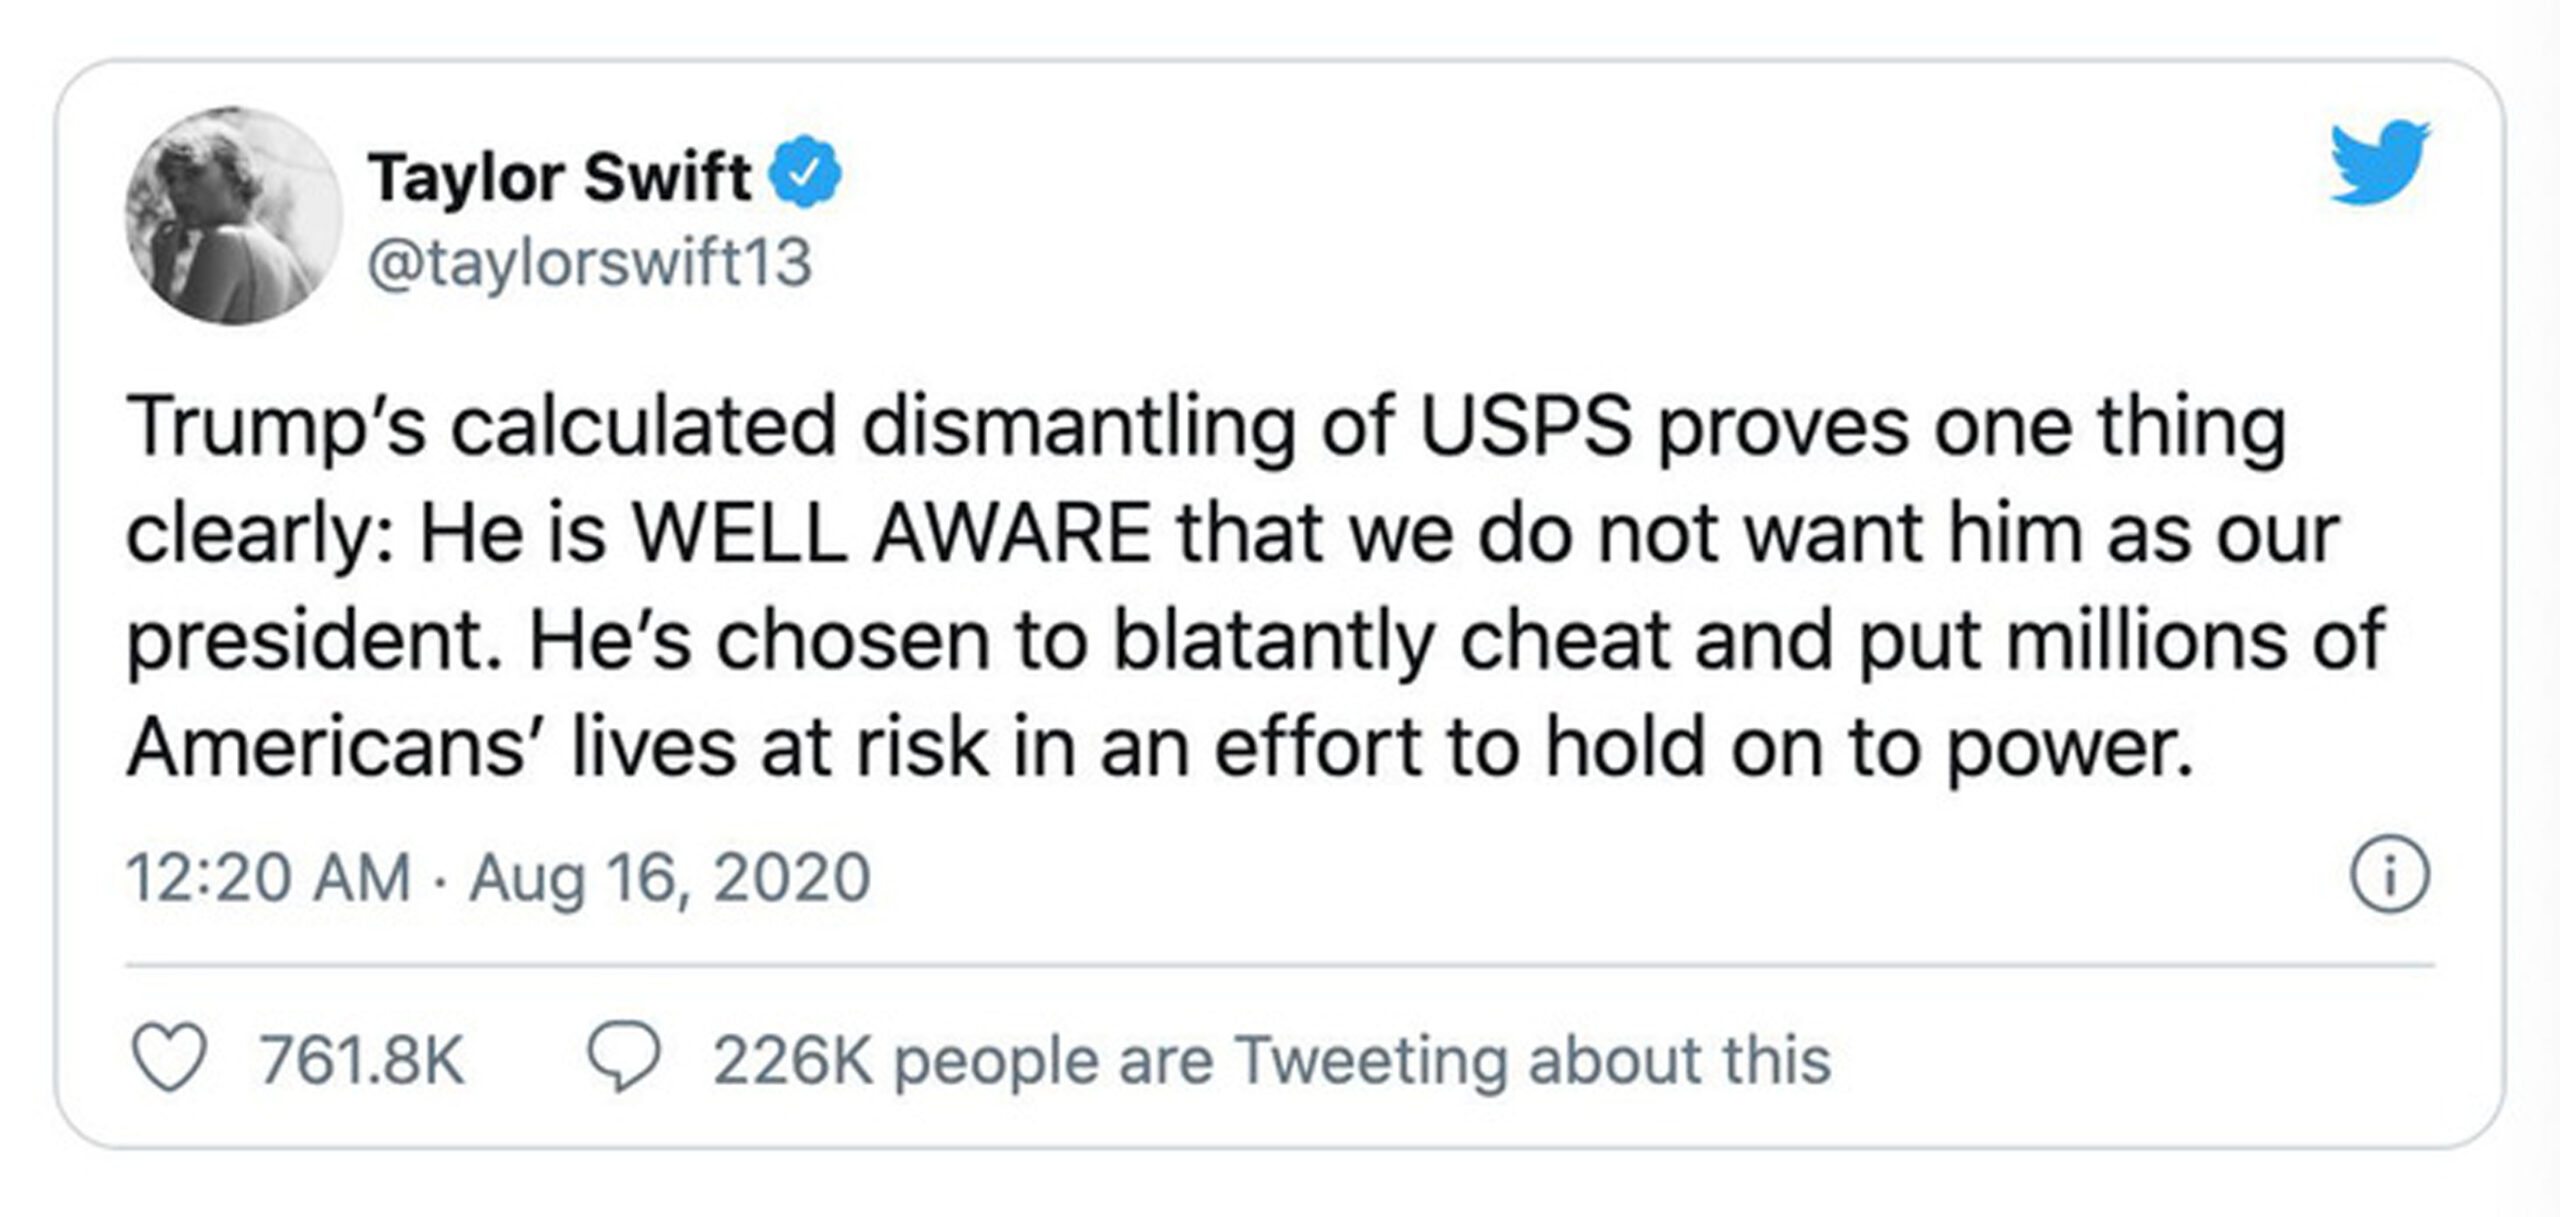
Task: Click the Aug 16, 2020 date
Action: pos(670,878)
